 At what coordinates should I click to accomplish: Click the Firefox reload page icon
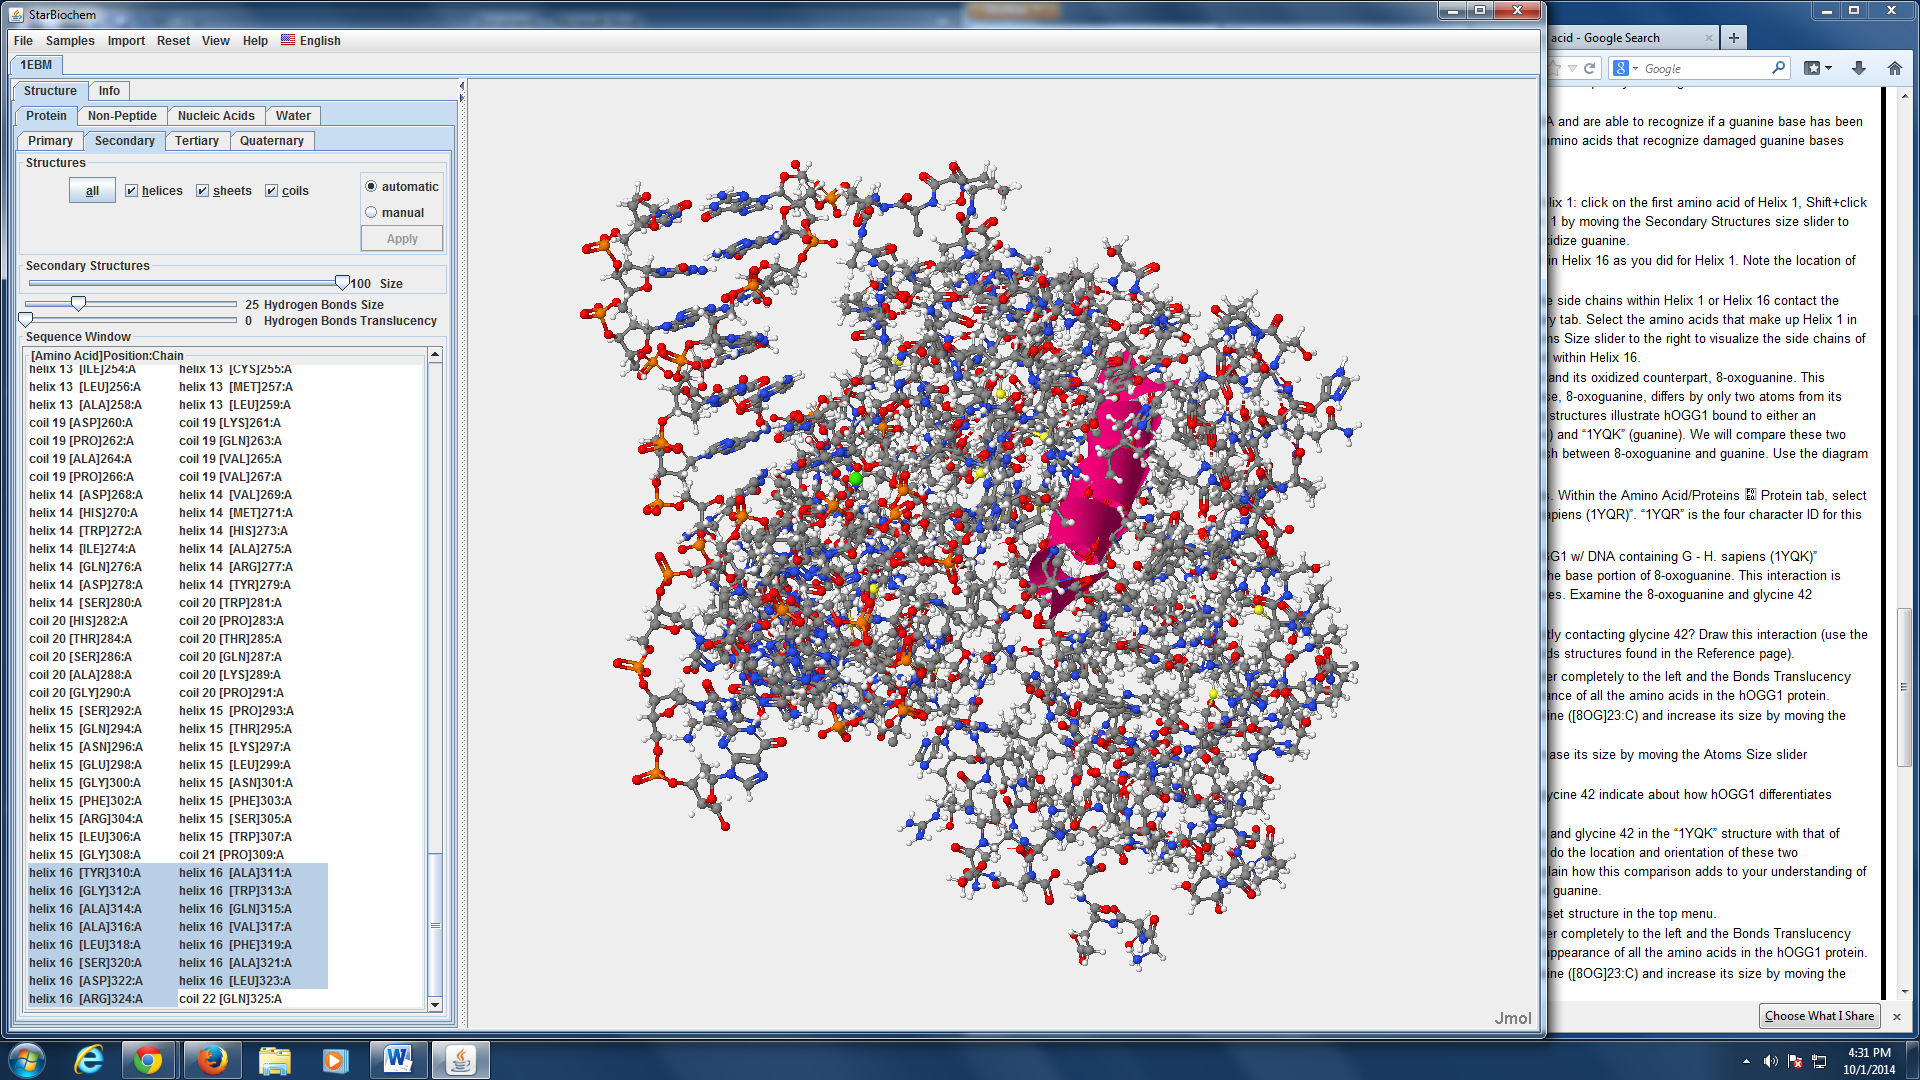[x=1589, y=68]
